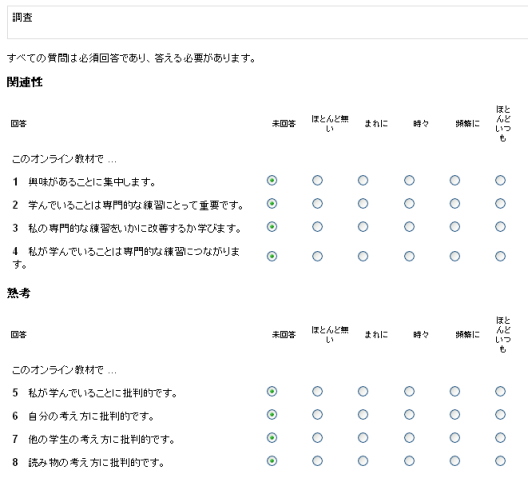Viewport: 528px width, 478px height.
Task: Select 頻繁に for question 6
Action: 455,415
